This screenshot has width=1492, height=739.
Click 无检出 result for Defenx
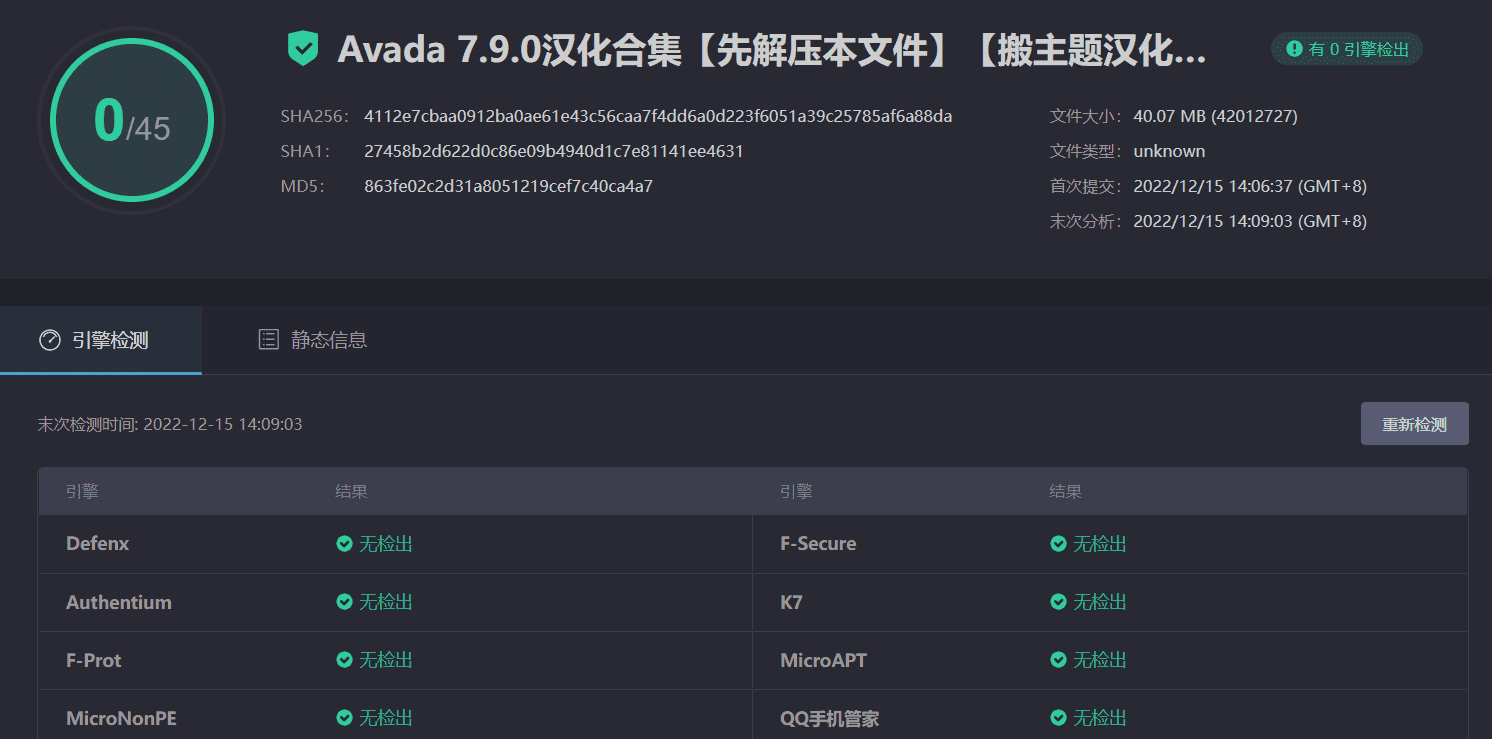pyautogui.click(x=386, y=544)
